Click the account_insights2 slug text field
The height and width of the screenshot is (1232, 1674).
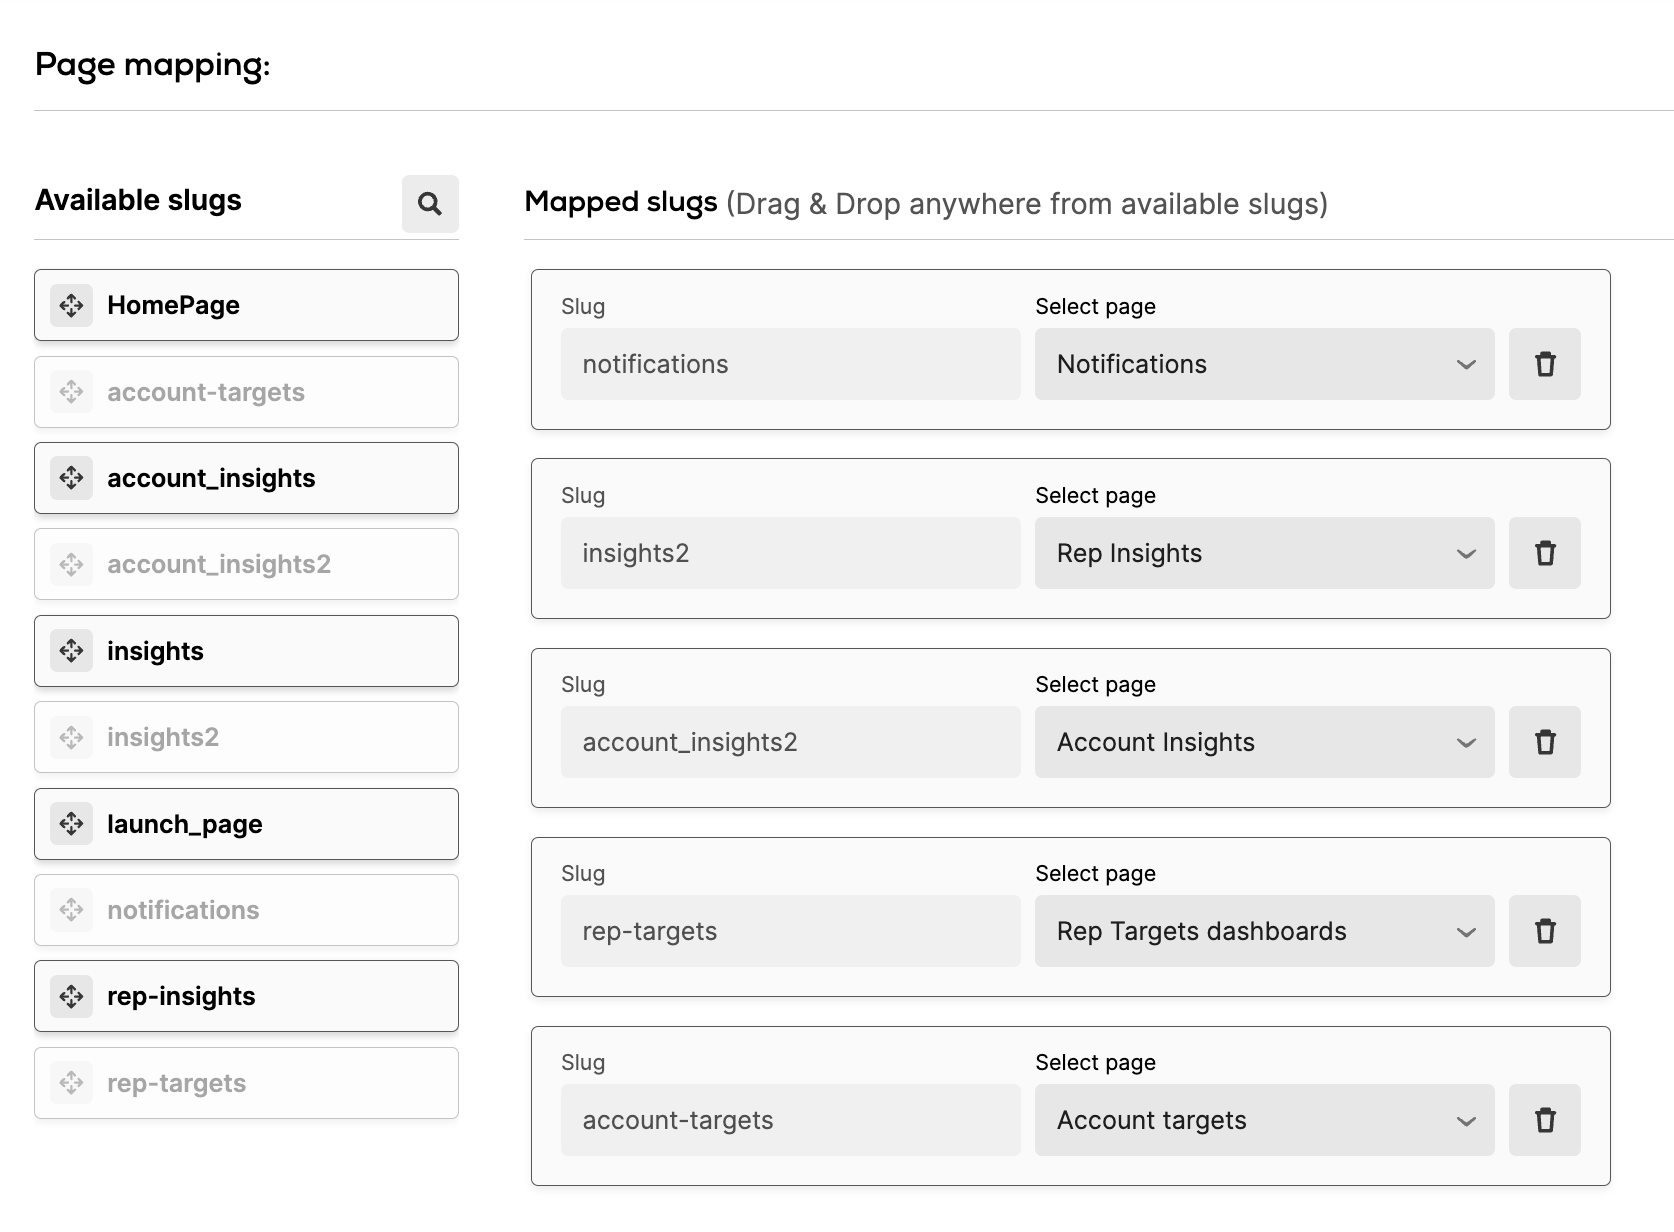pos(790,742)
